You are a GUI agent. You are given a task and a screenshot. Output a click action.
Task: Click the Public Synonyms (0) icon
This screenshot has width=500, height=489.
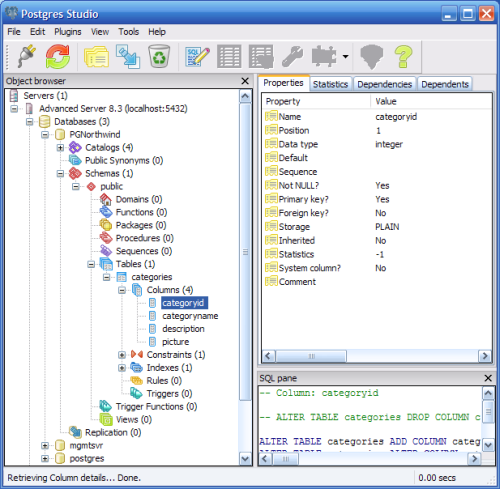75,160
